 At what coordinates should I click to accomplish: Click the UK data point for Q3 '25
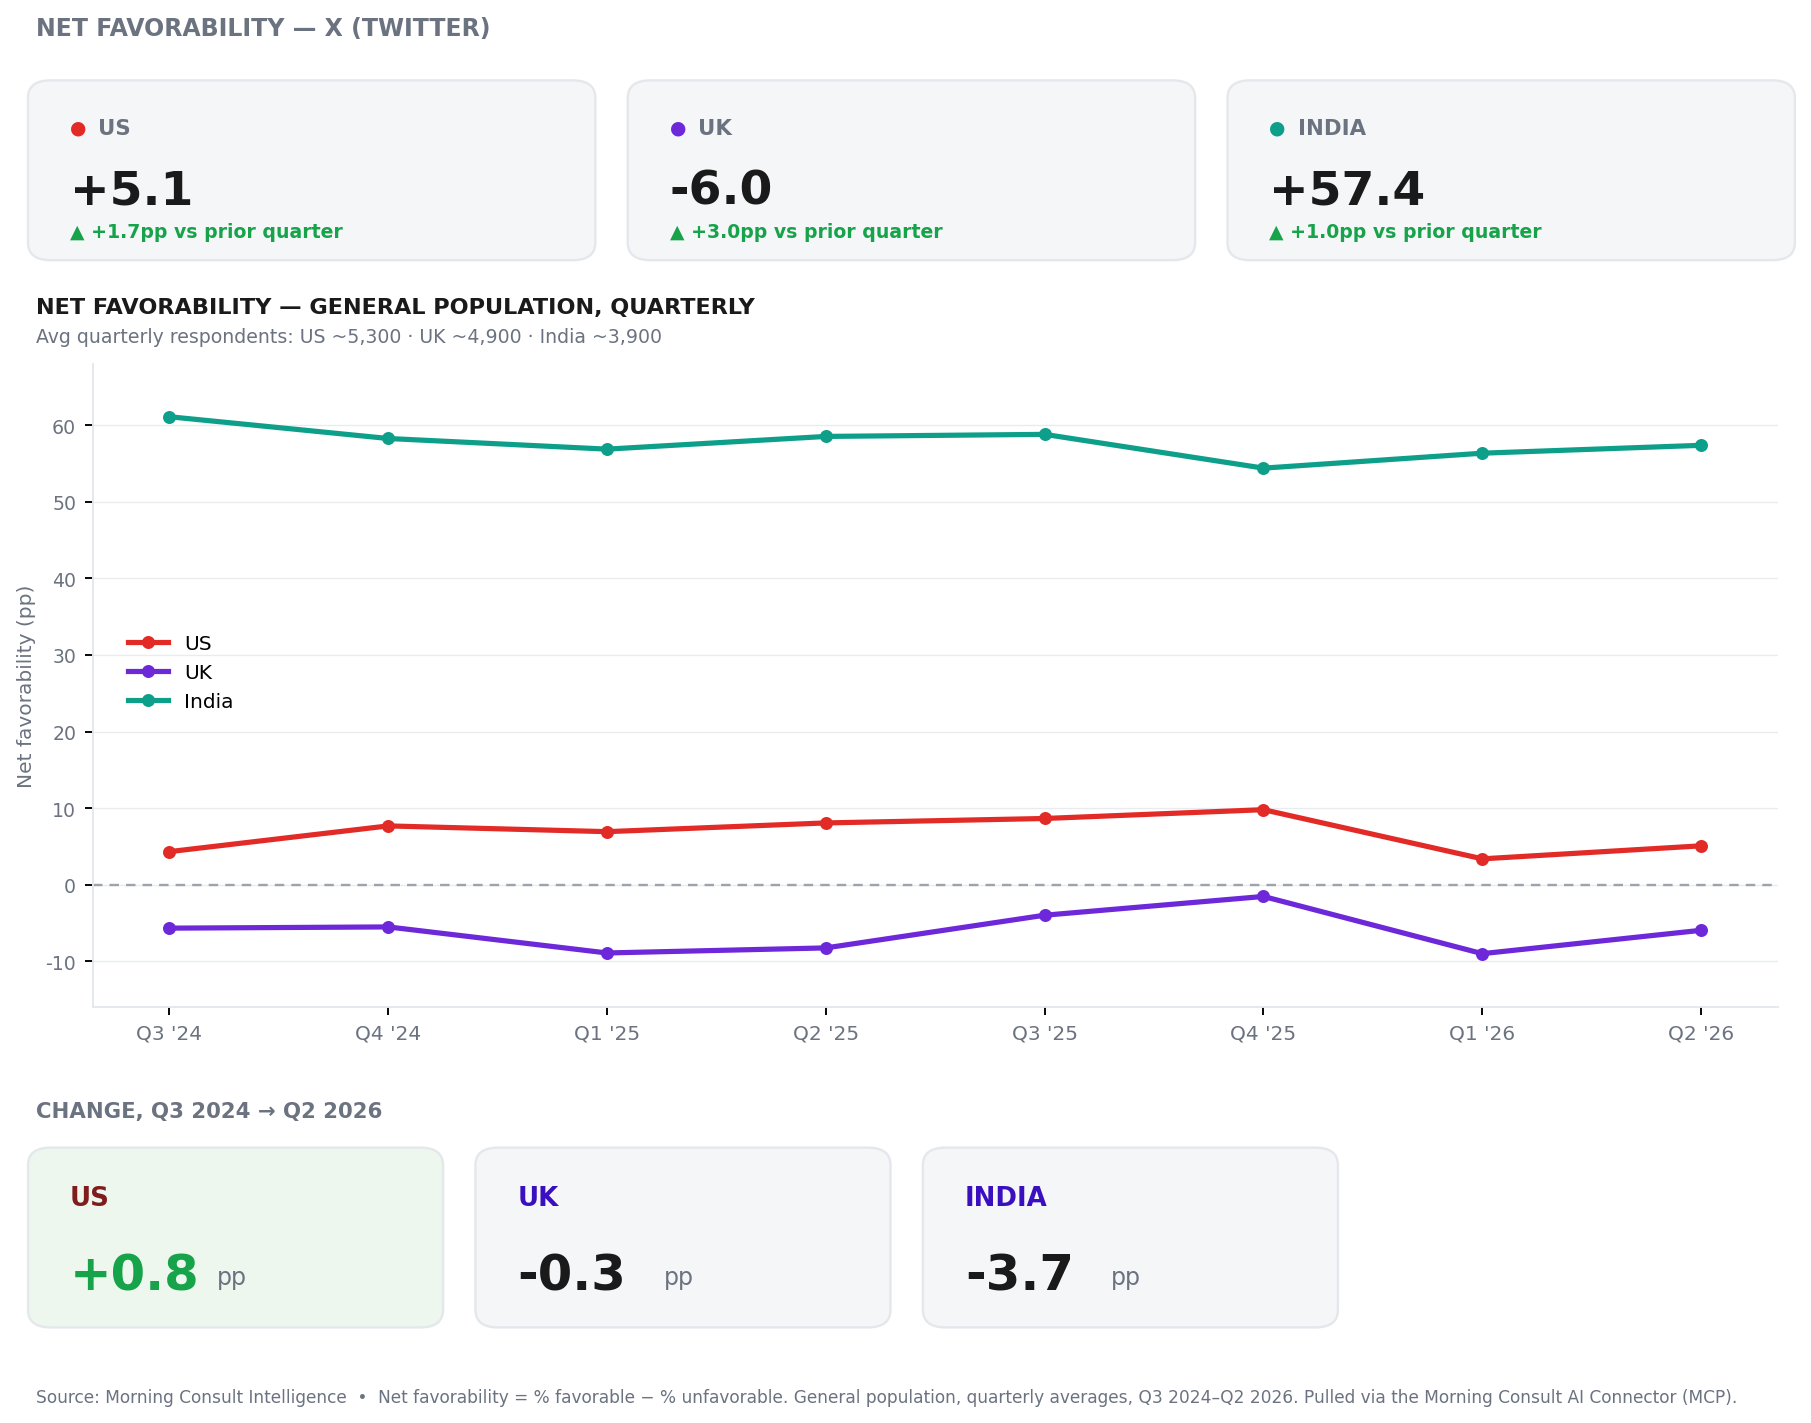pos(1045,915)
